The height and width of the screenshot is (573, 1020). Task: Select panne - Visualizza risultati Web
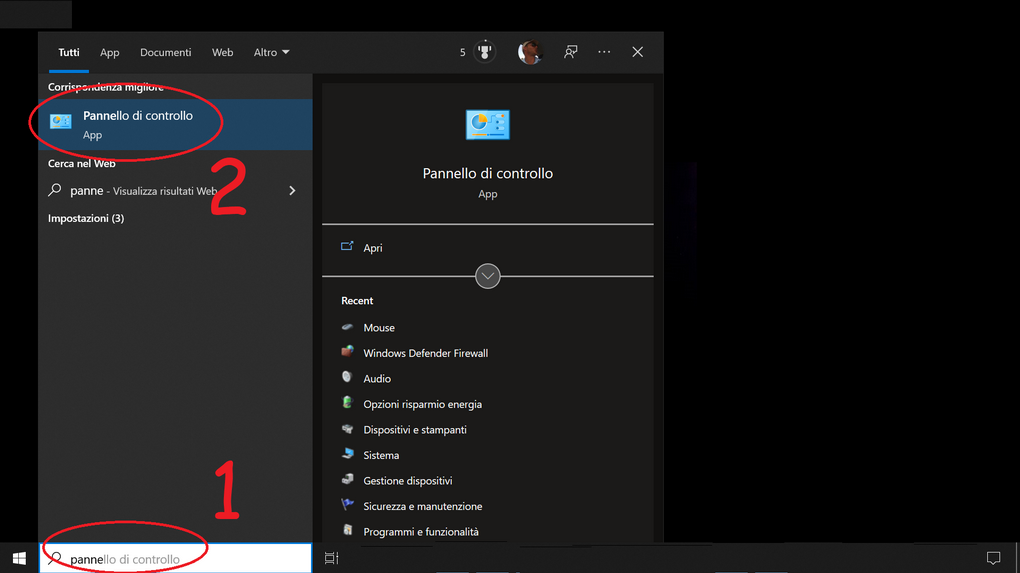click(175, 191)
